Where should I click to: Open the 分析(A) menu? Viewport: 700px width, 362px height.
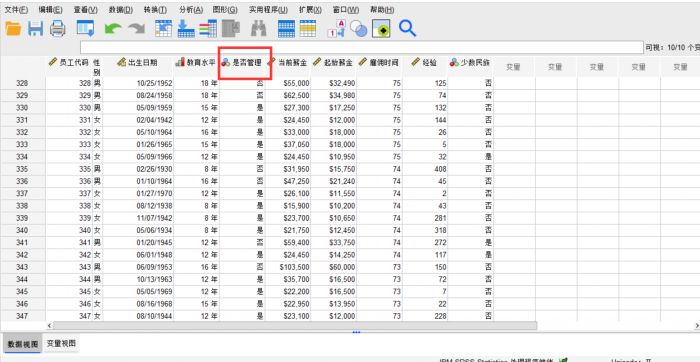tap(191, 9)
